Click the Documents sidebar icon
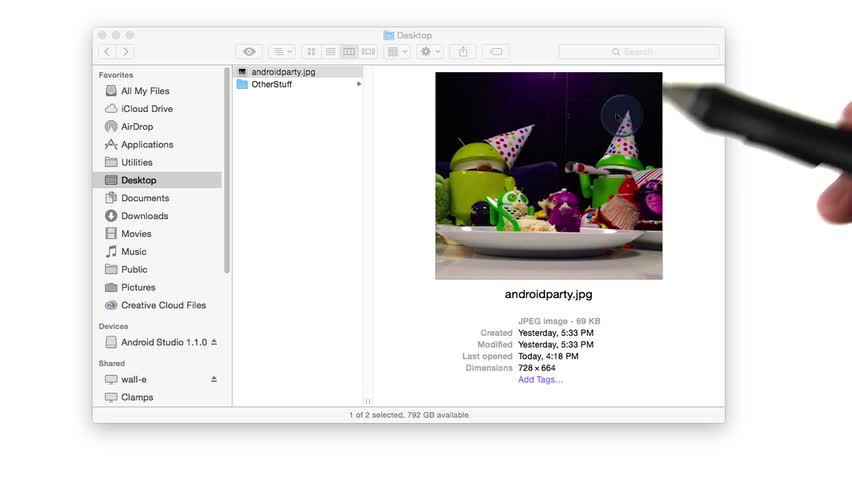 coord(111,198)
